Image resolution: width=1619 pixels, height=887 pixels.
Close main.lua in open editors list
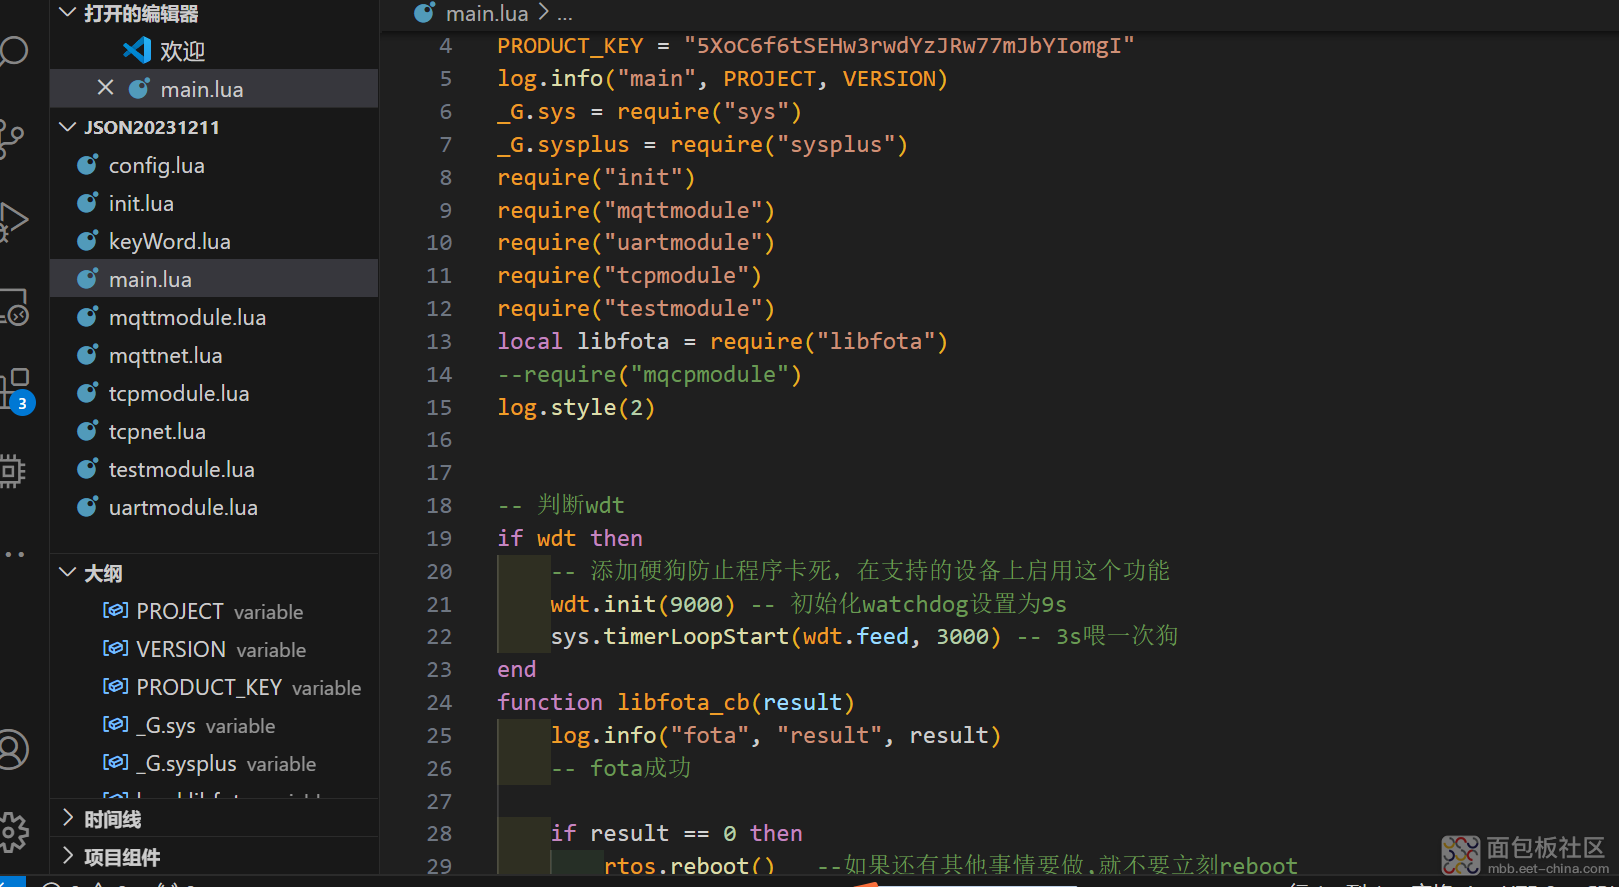[105, 88]
